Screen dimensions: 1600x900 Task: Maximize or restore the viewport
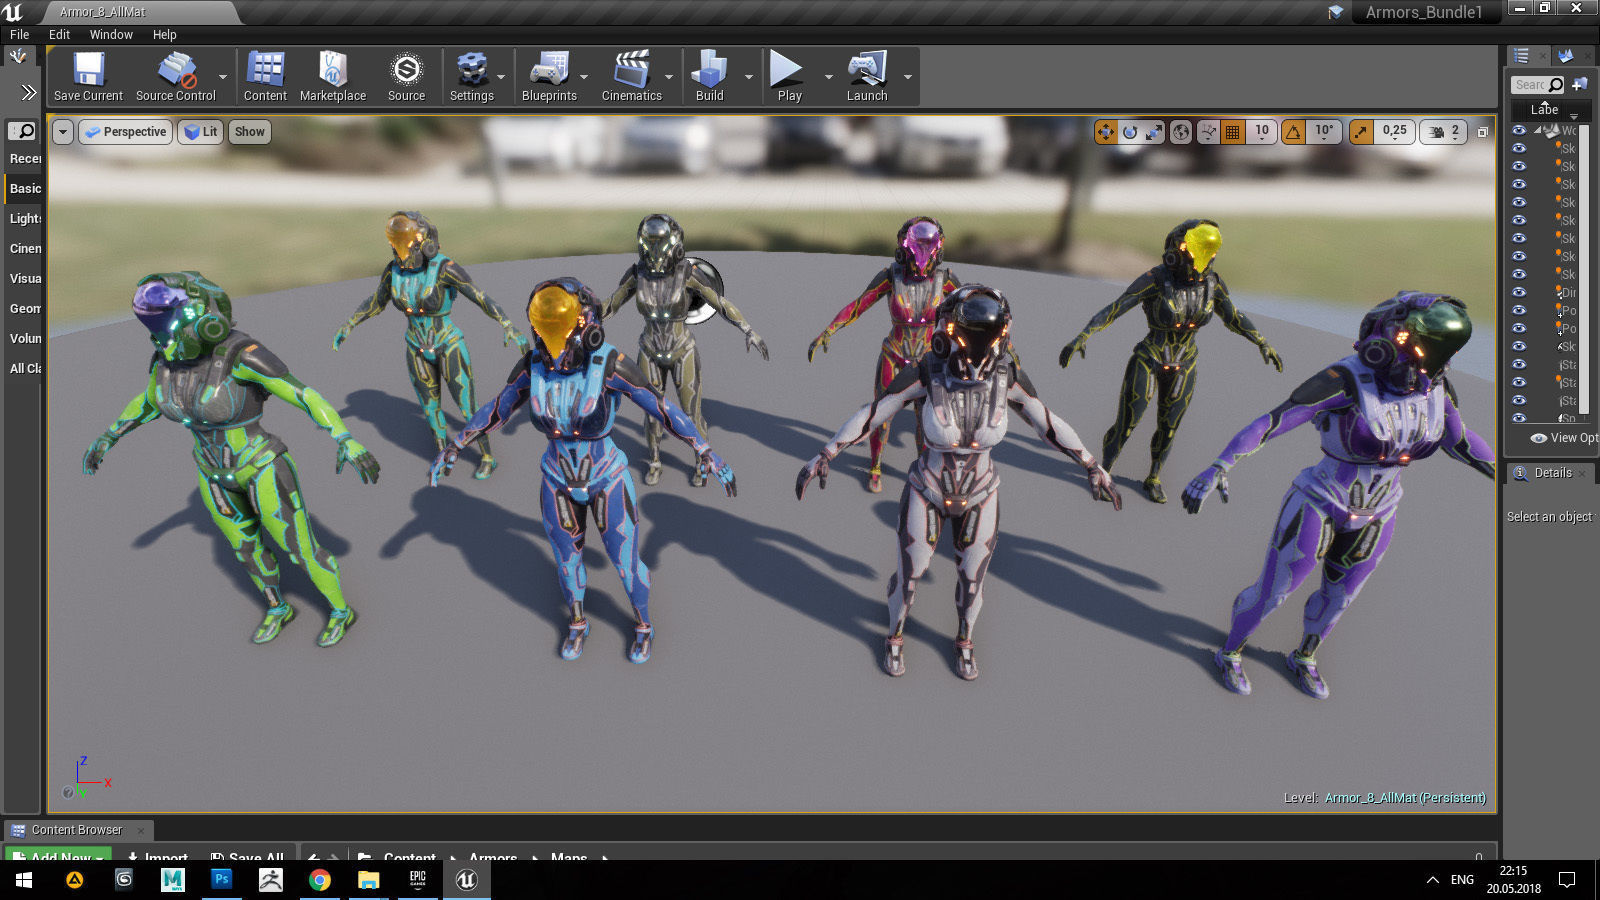pyautogui.click(x=1483, y=132)
